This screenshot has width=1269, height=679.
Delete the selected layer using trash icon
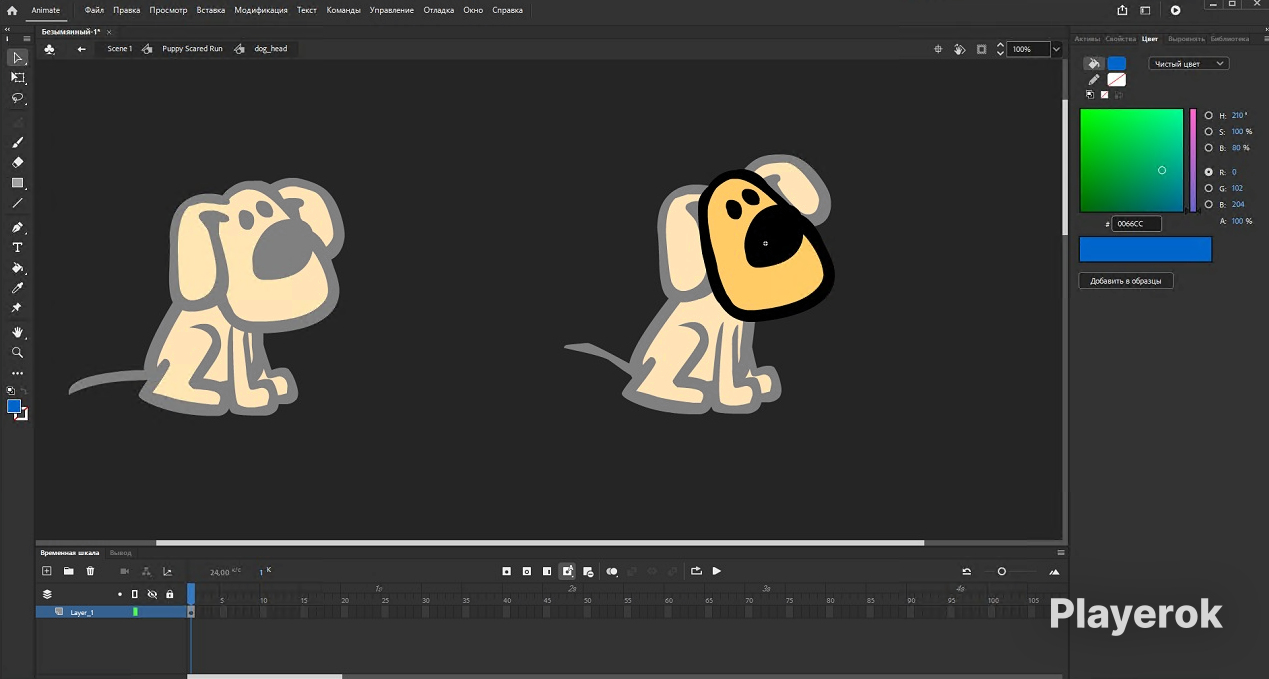[x=90, y=571]
